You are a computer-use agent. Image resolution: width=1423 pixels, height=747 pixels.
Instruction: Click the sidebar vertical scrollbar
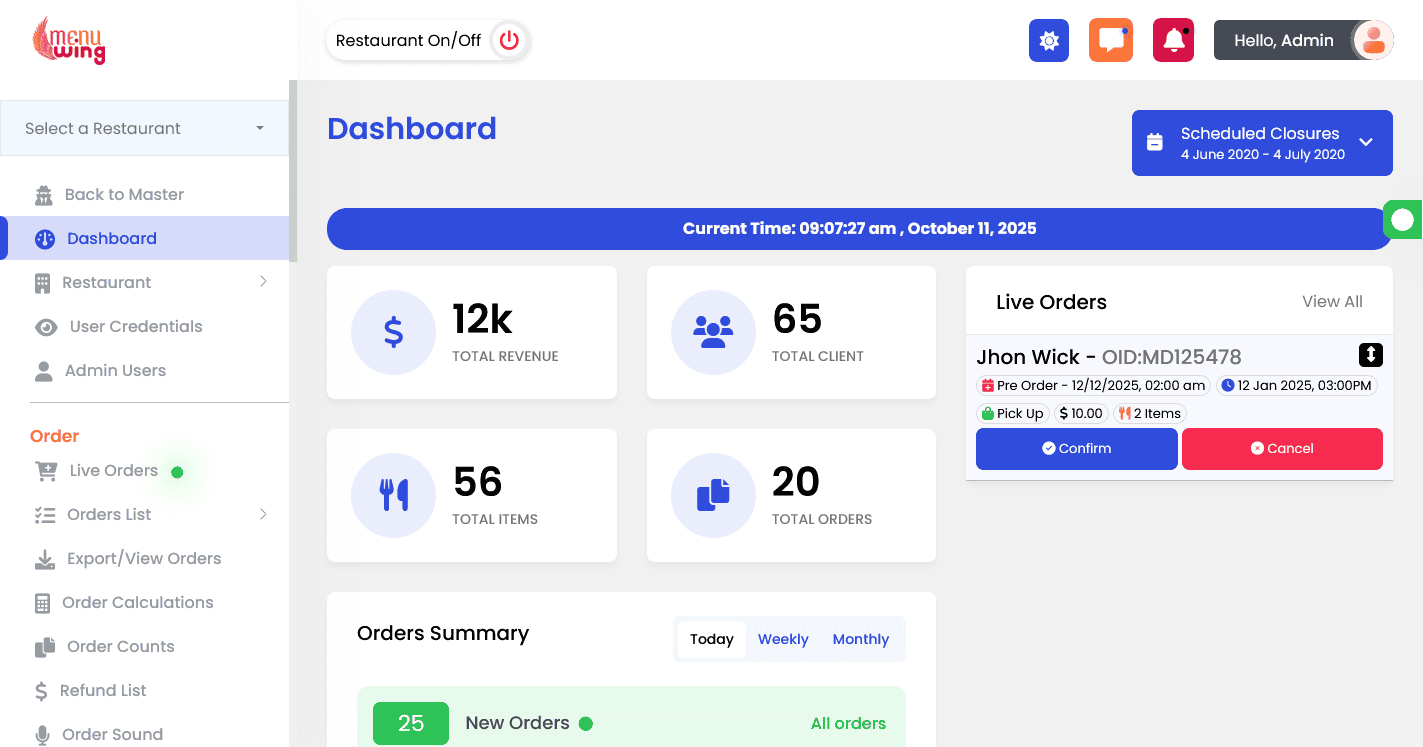click(x=293, y=171)
